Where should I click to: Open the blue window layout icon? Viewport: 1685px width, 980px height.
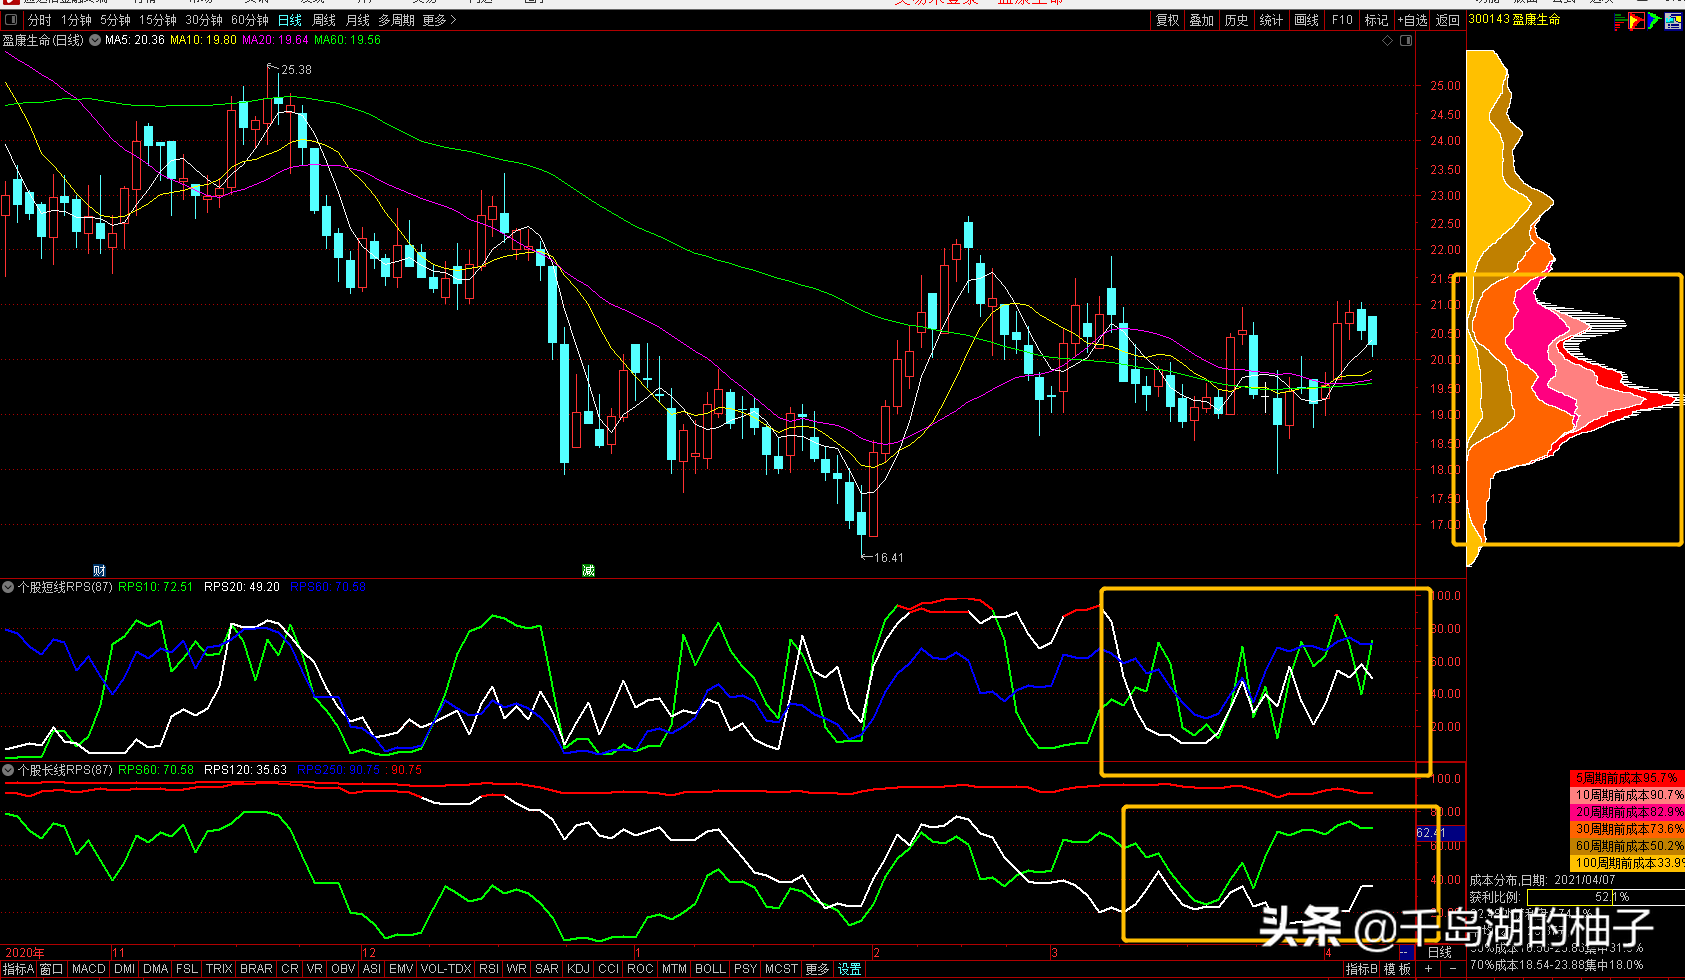pyautogui.click(x=1673, y=21)
